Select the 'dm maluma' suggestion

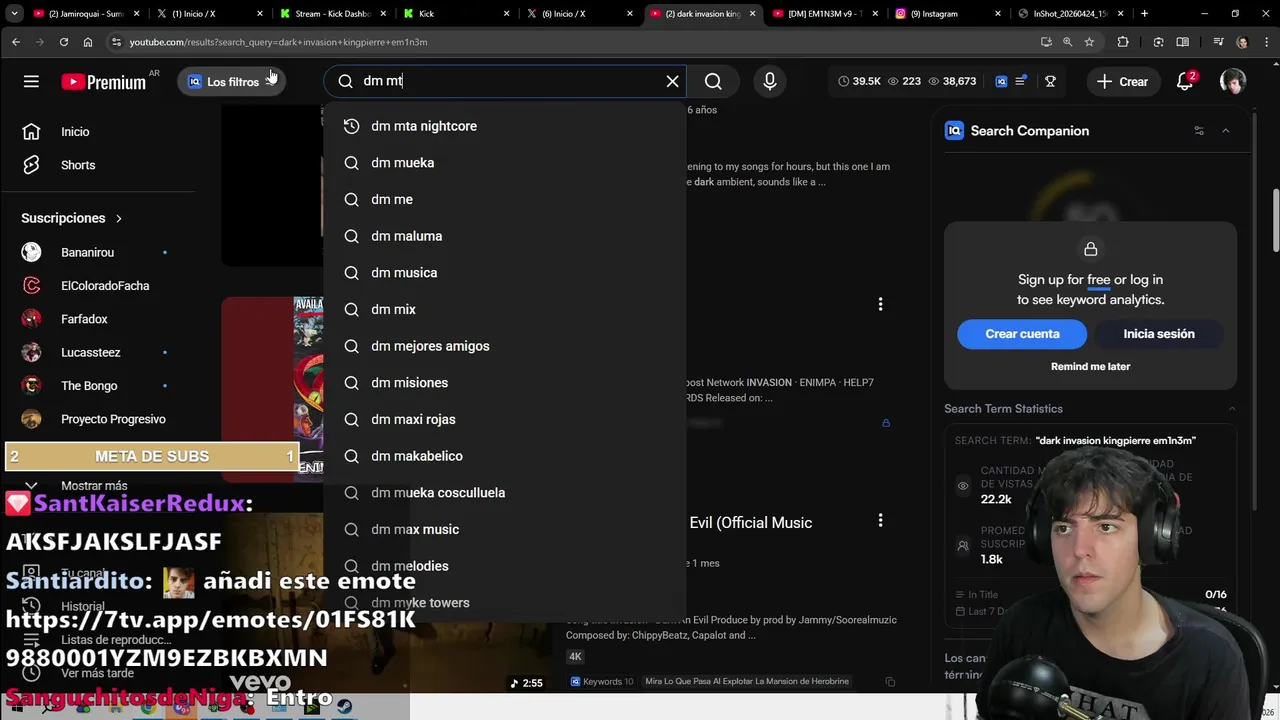pos(505,236)
